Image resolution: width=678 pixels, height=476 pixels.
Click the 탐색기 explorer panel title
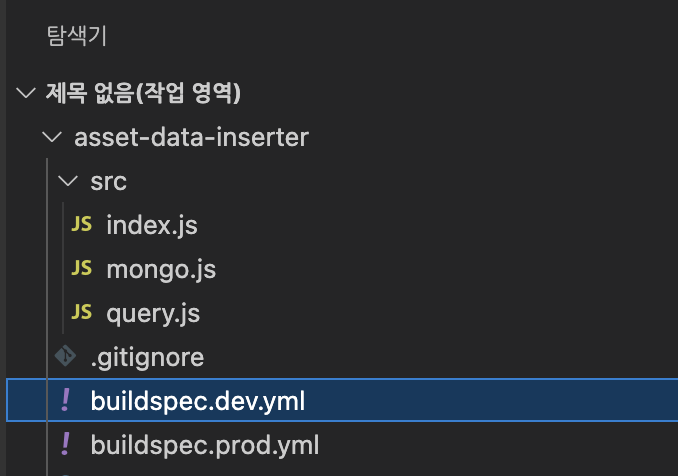76,37
